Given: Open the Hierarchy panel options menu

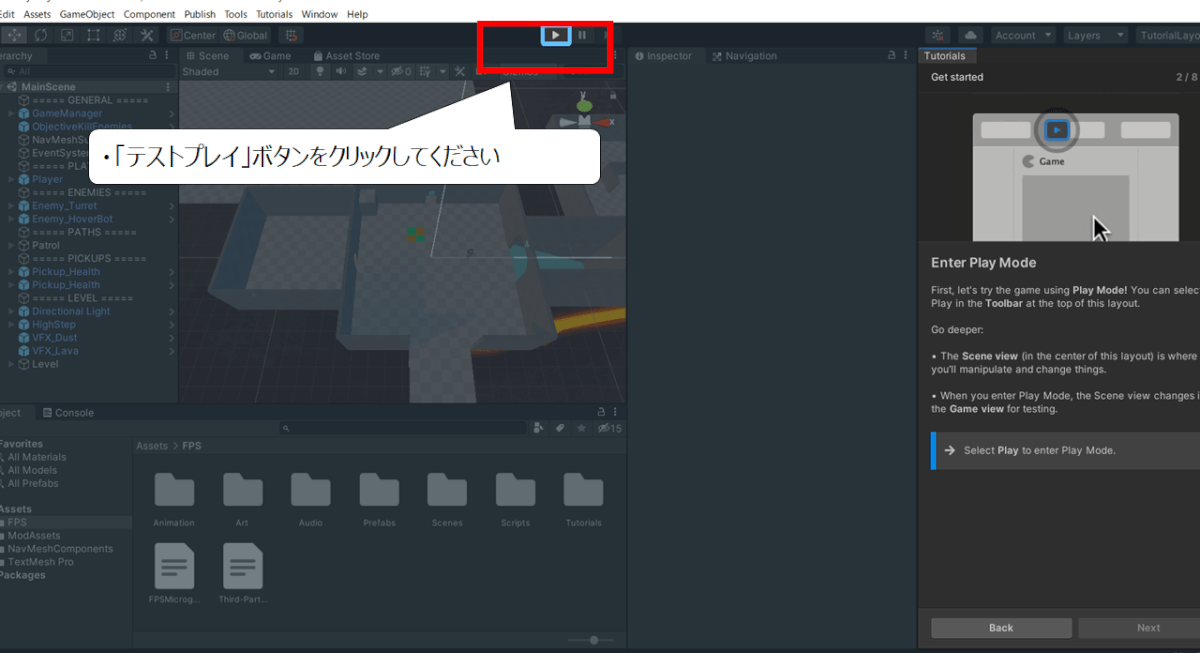Looking at the screenshot, I should click(168, 56).
